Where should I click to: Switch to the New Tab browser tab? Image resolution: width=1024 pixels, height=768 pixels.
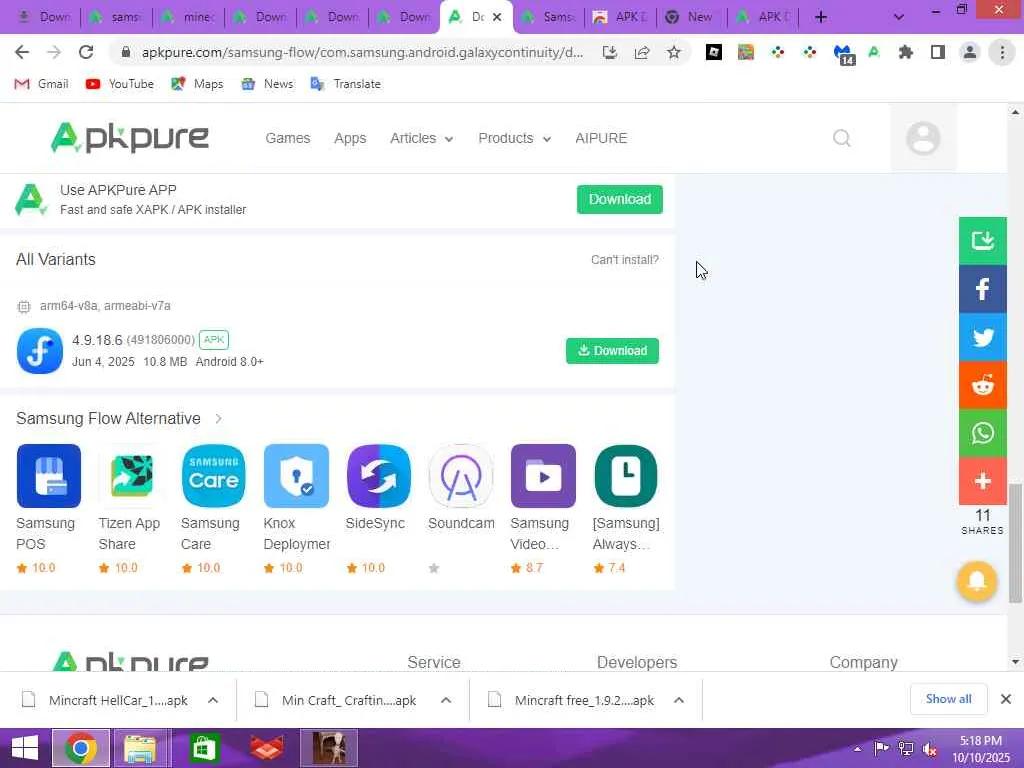tap(690, 17)
